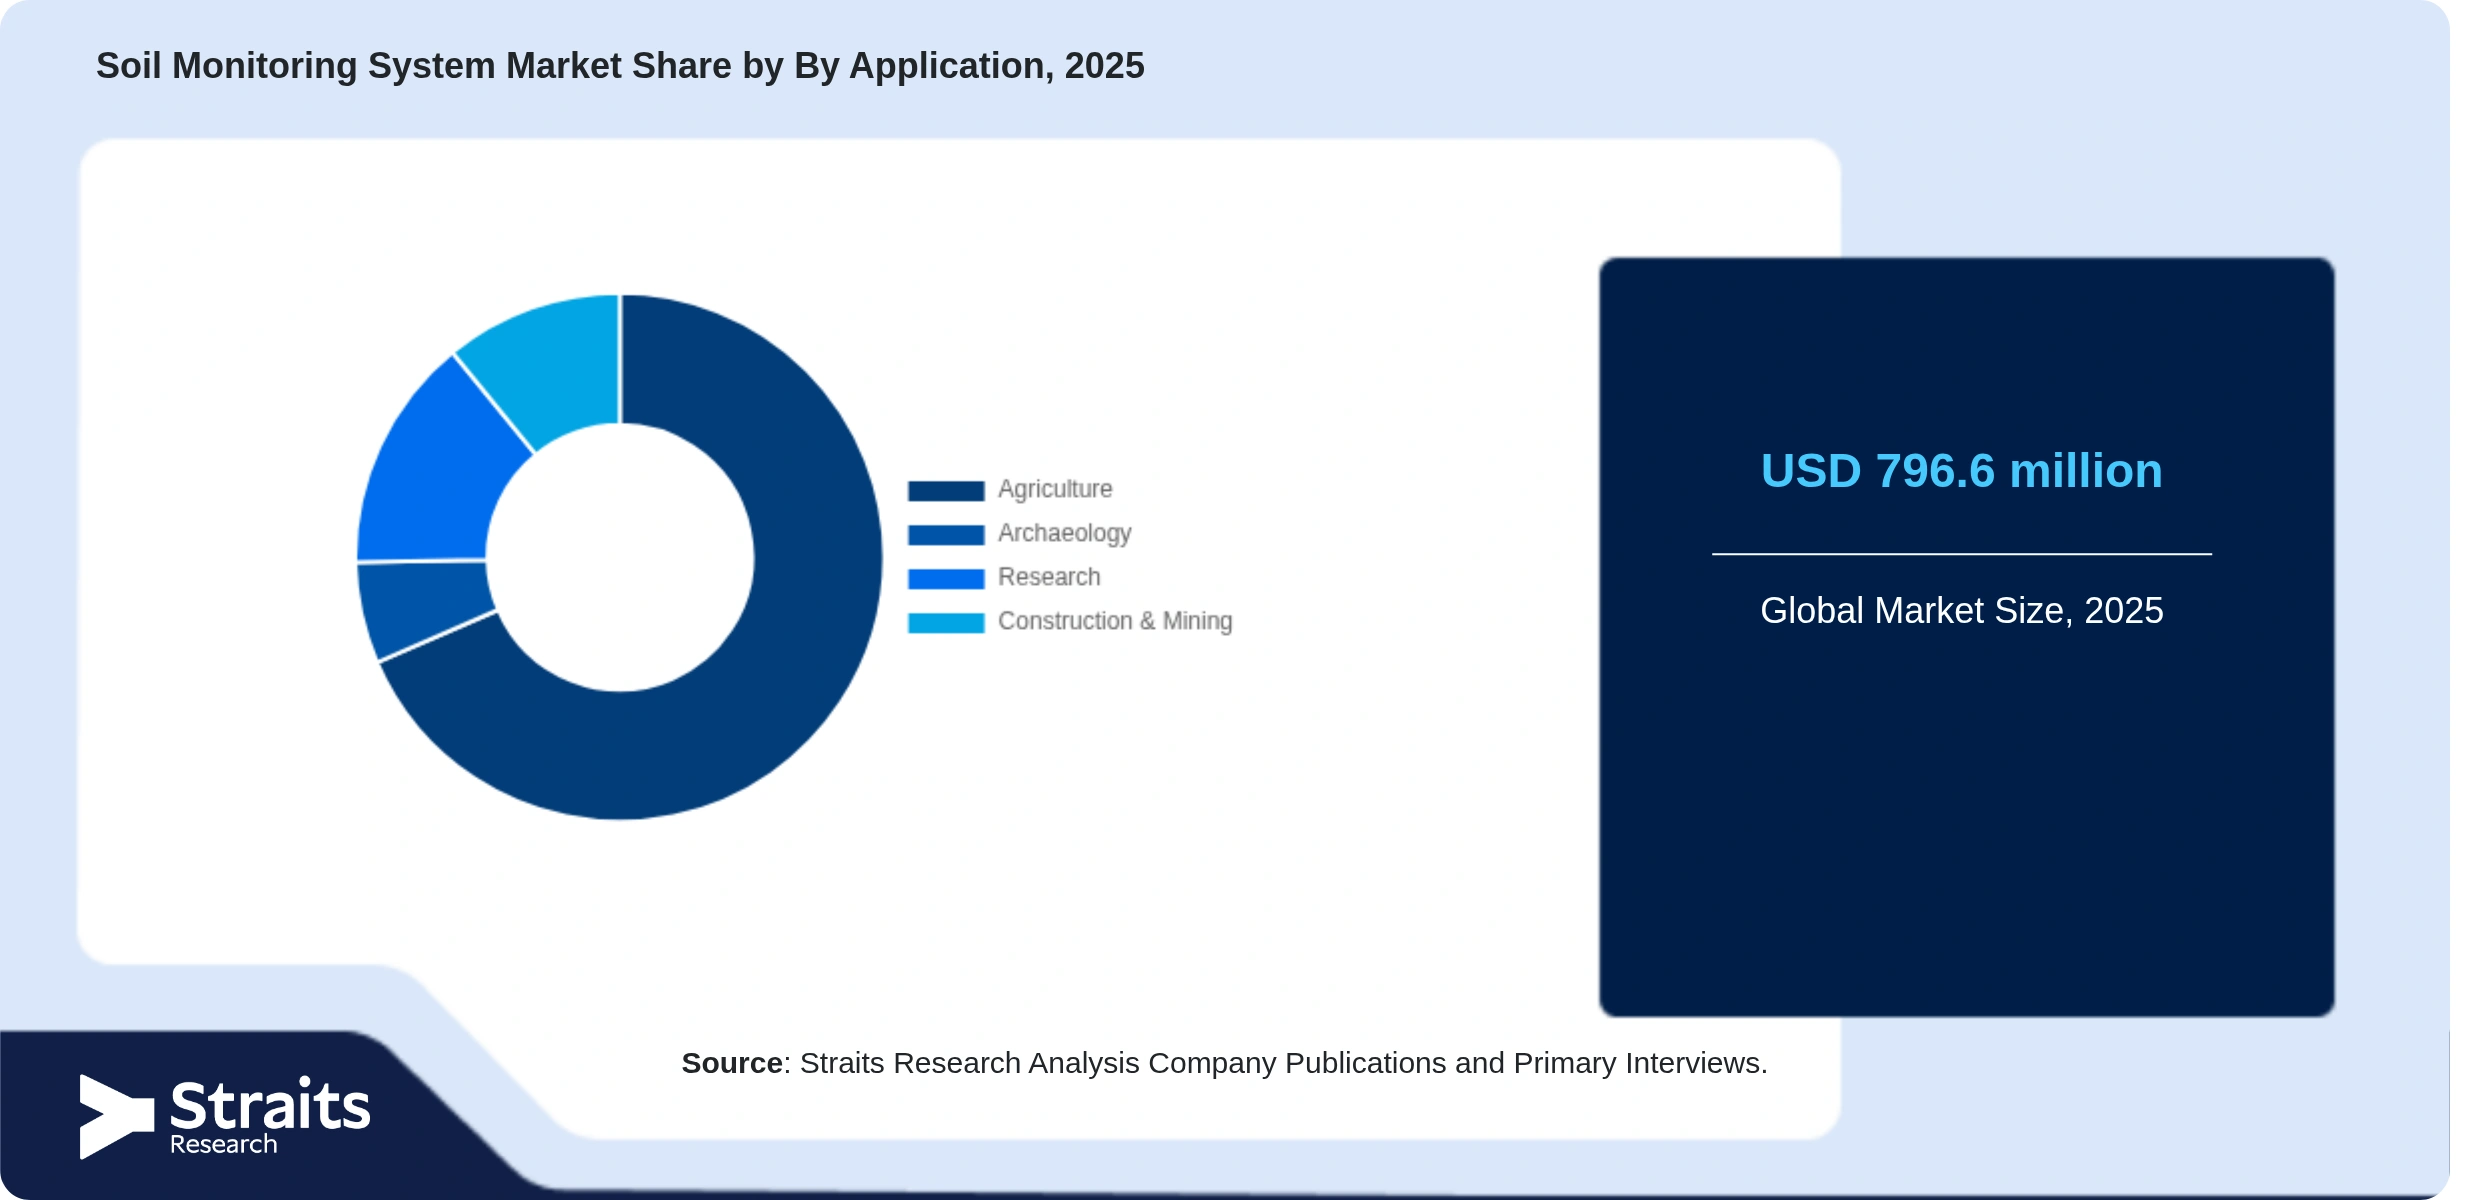Click the Straits Research arrow logo icon
2480x1200 pixels.
click(116, 1116)
